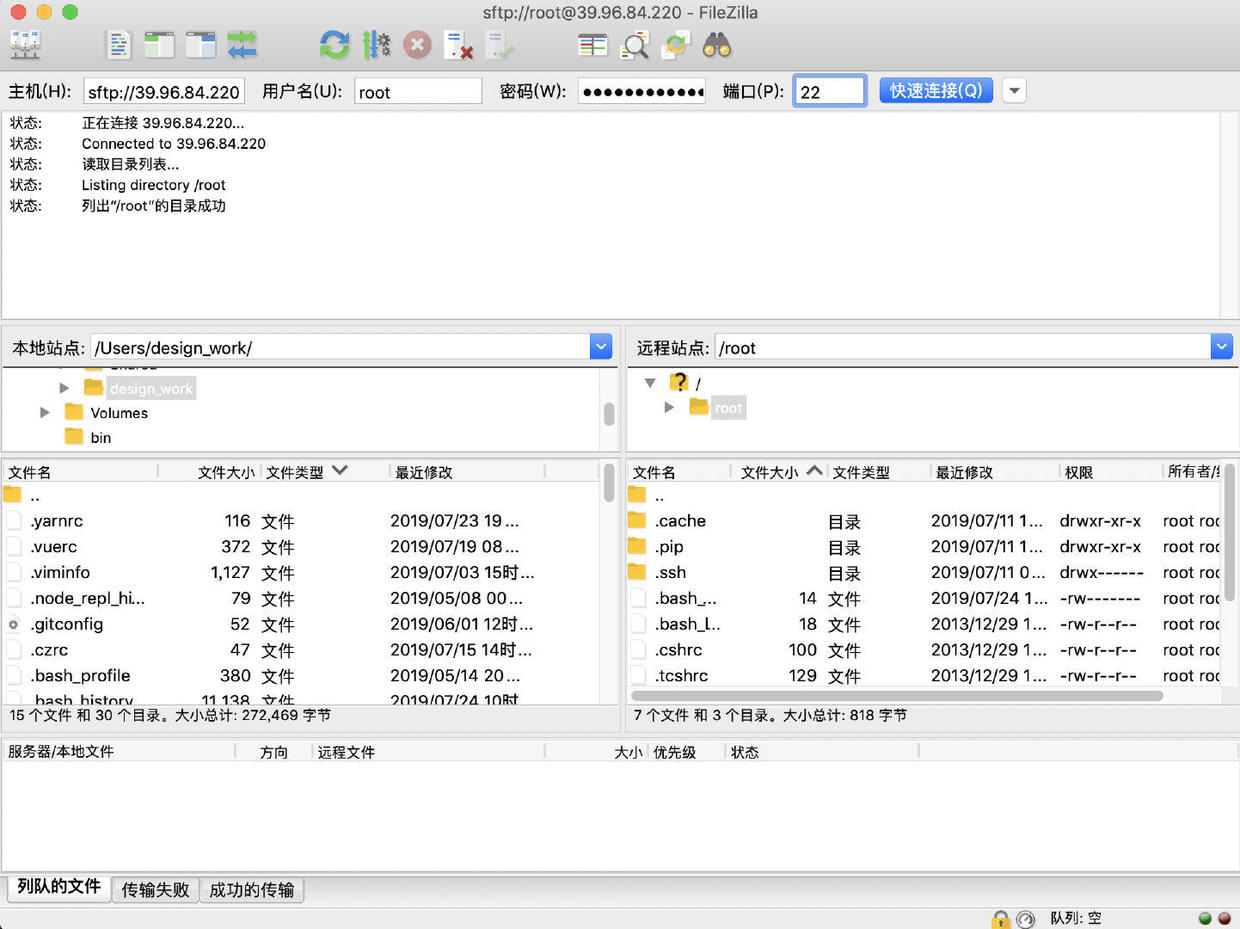Click the 主机 host input field

click(164, 91)
